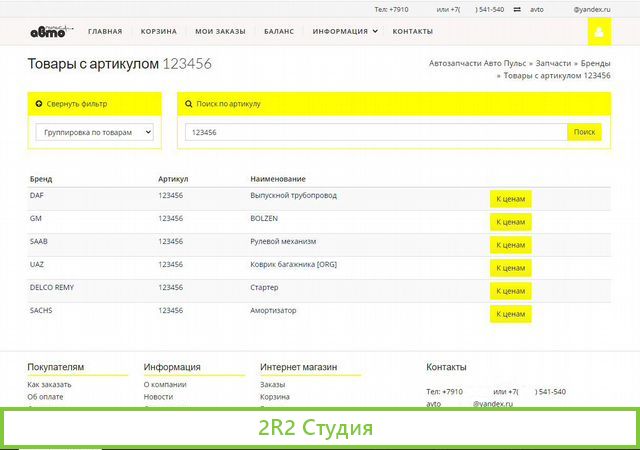Click К ценам for SAAB Рулевой механизм
This screenshot has width=640, height=450.
click(510, 245)
